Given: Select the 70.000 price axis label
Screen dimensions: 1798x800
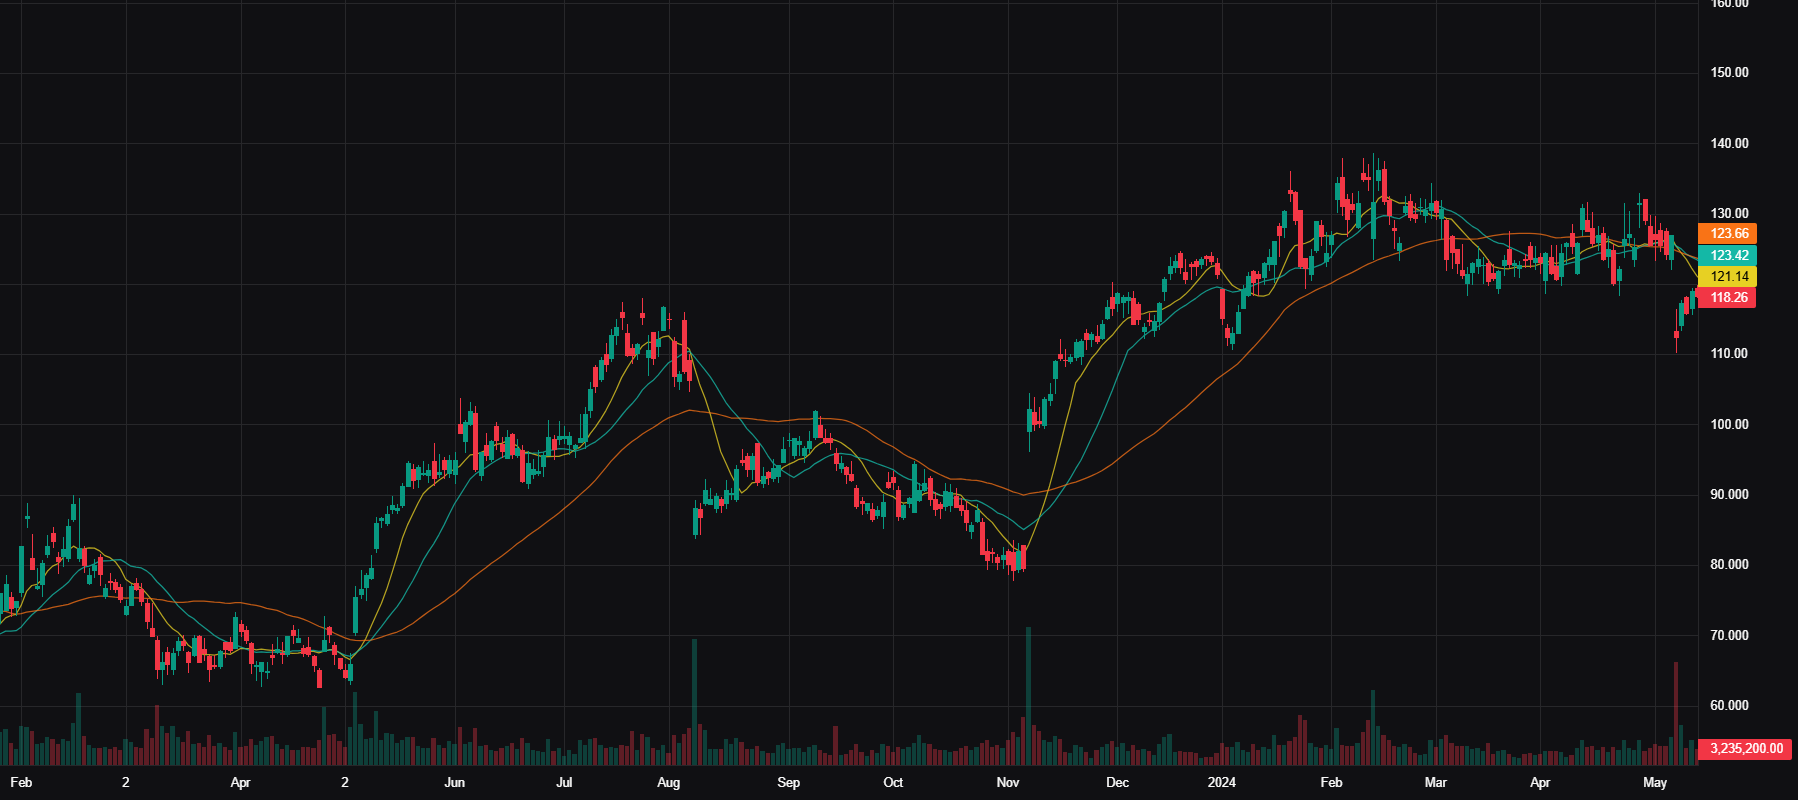Looking at the screenshot, I should click(x=1730, y=635).
